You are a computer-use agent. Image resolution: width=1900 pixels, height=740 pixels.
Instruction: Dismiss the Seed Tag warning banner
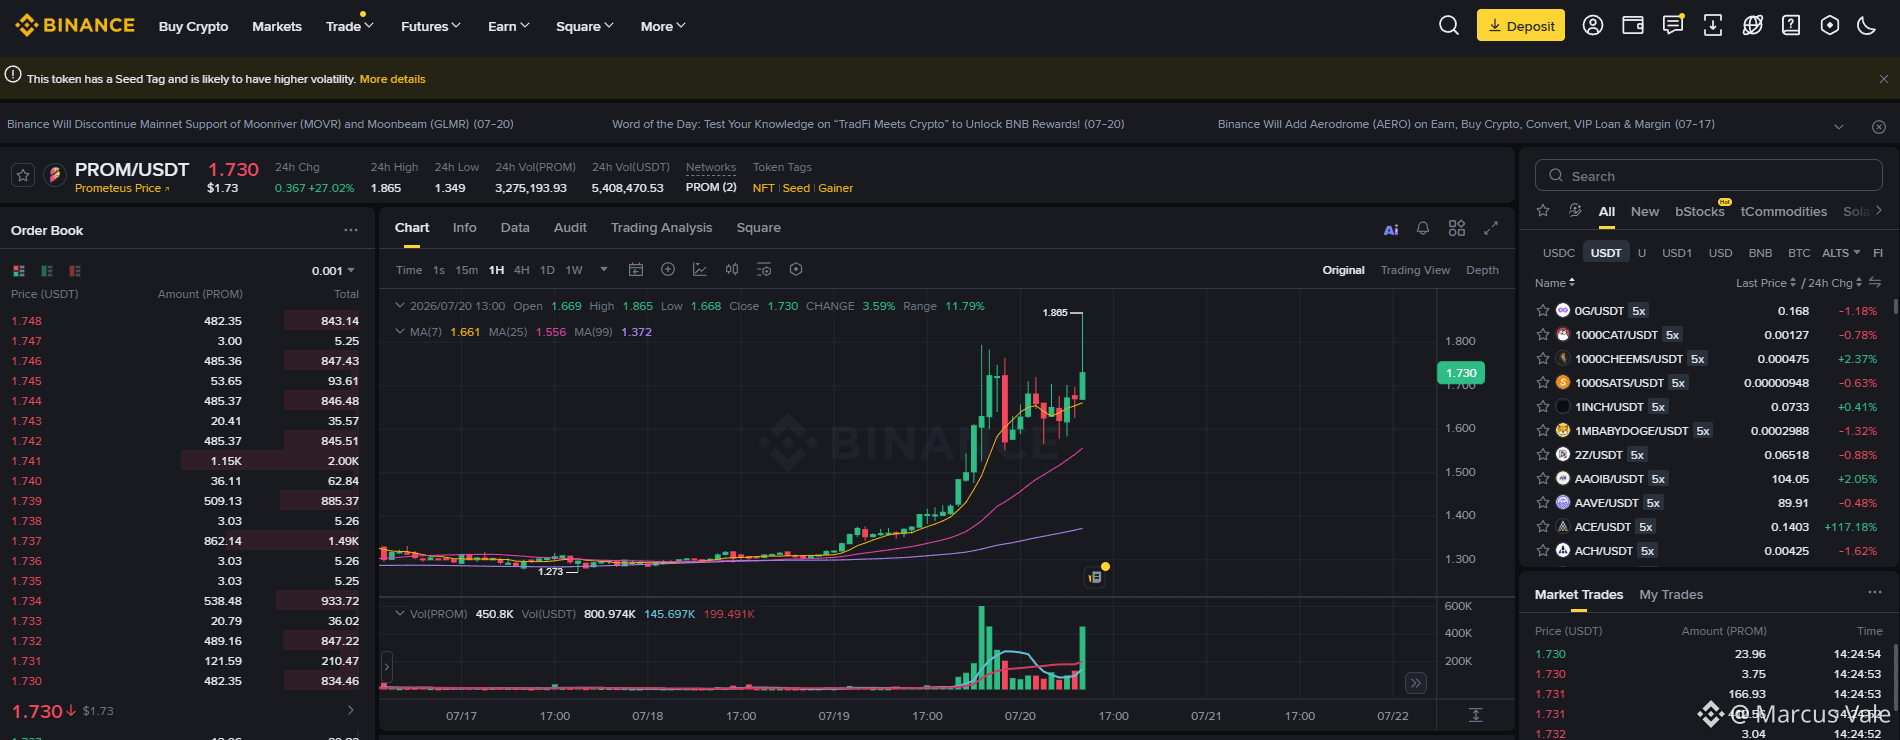(x=1884, y=79)
